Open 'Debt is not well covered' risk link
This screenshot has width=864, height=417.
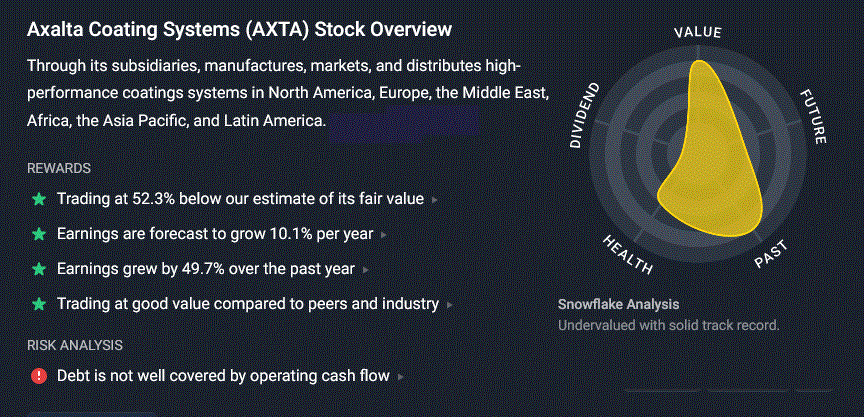223,376
